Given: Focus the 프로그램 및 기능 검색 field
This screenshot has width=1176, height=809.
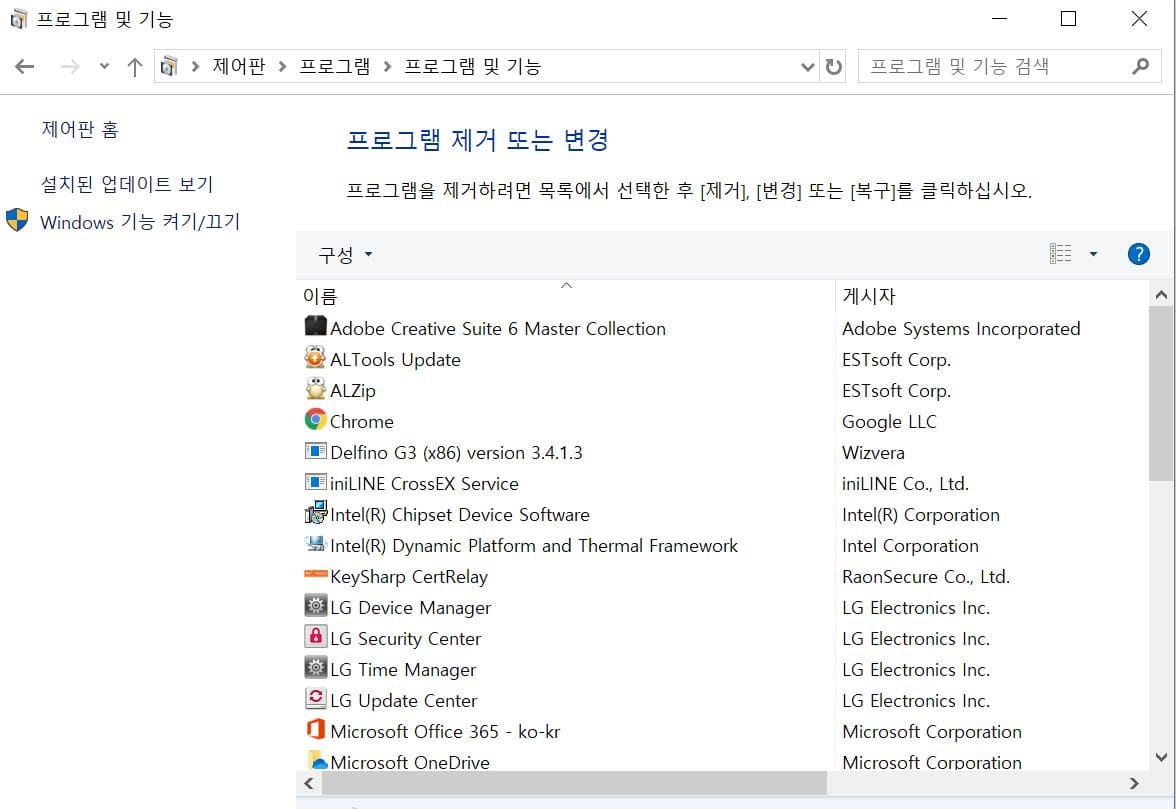Looking at the screenshot, I should point(1010,67).
